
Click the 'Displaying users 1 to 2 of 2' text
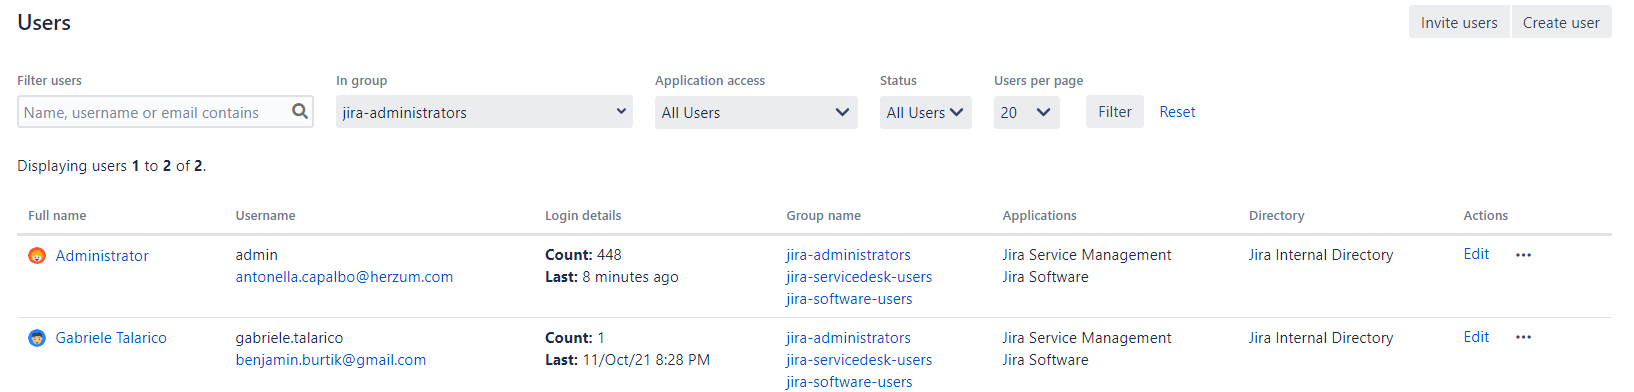click(x=111, y=166)
